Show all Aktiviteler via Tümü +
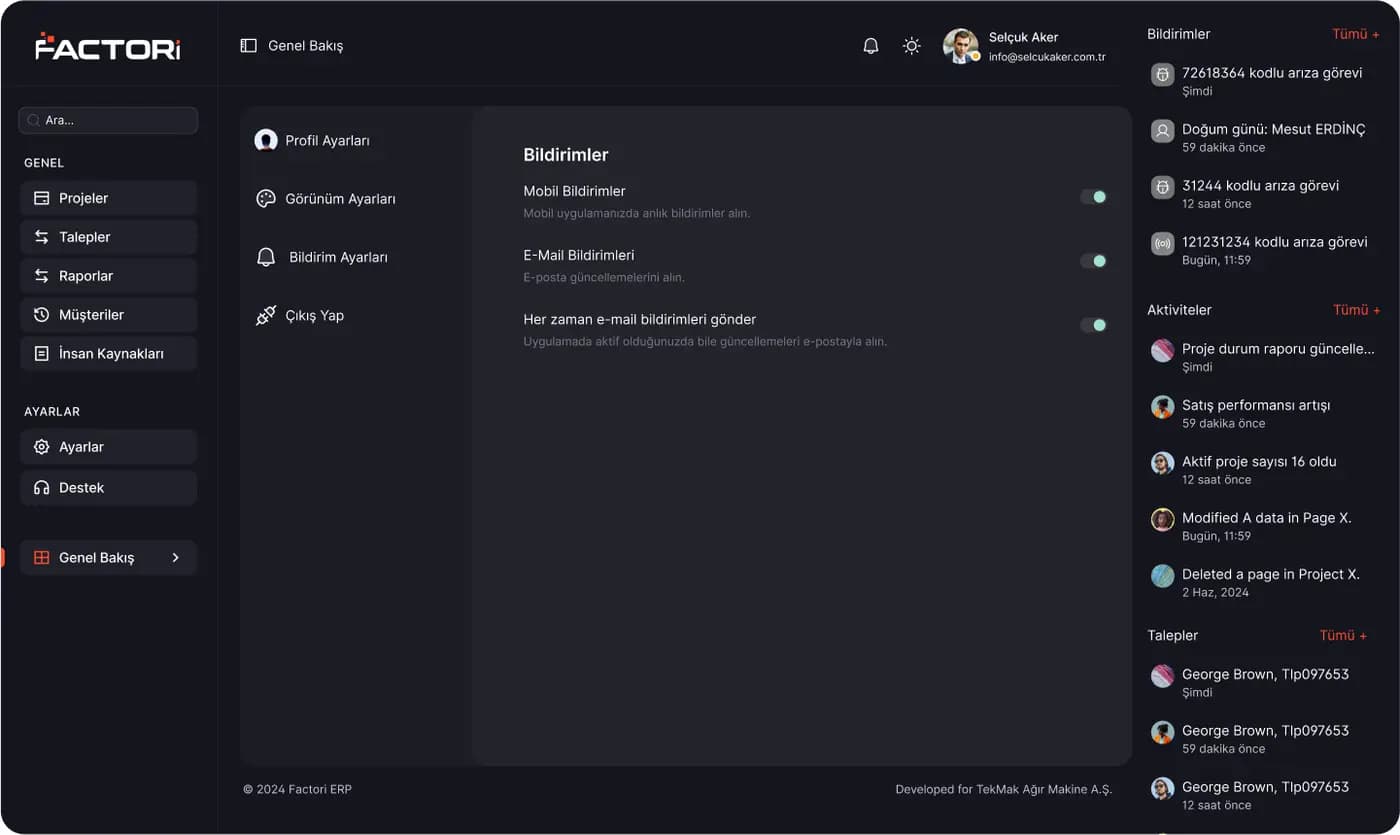 pos(1356,310)
